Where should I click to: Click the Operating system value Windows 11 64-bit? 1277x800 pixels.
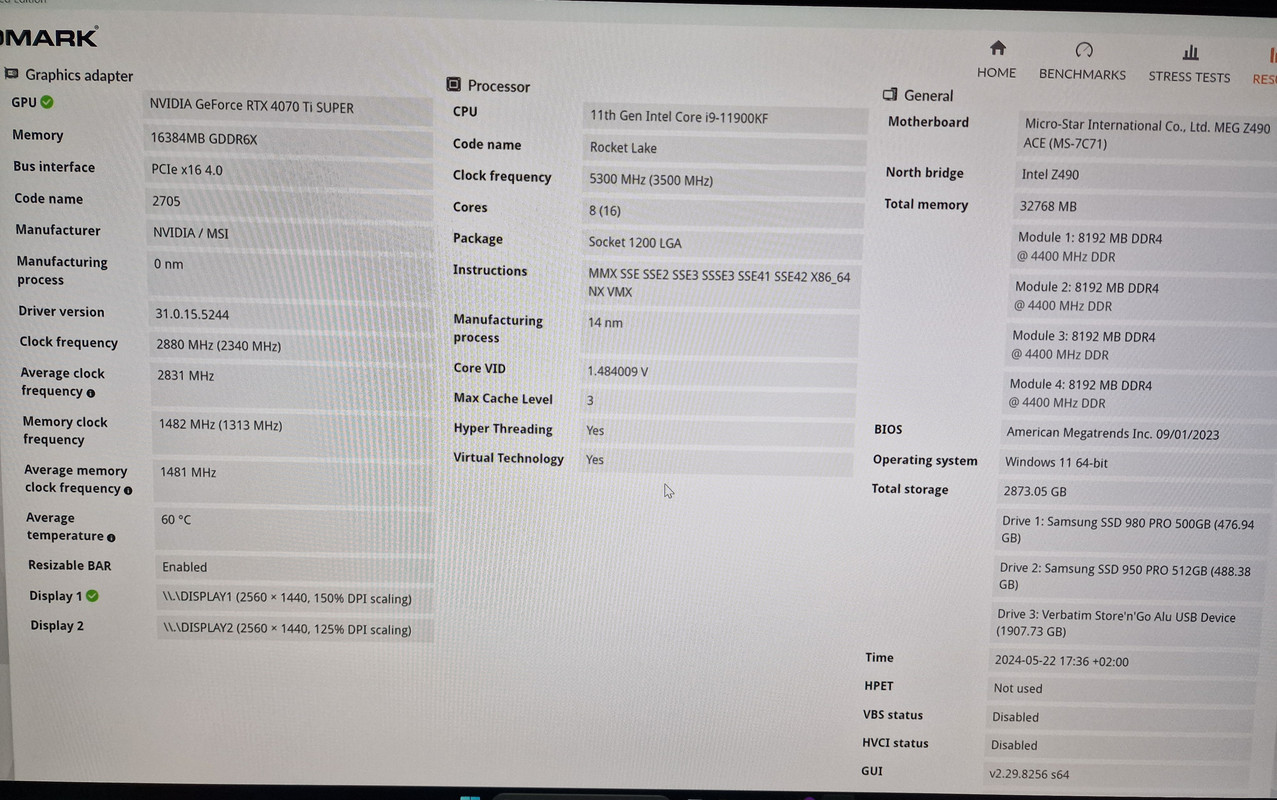(x=1056, y=462)
